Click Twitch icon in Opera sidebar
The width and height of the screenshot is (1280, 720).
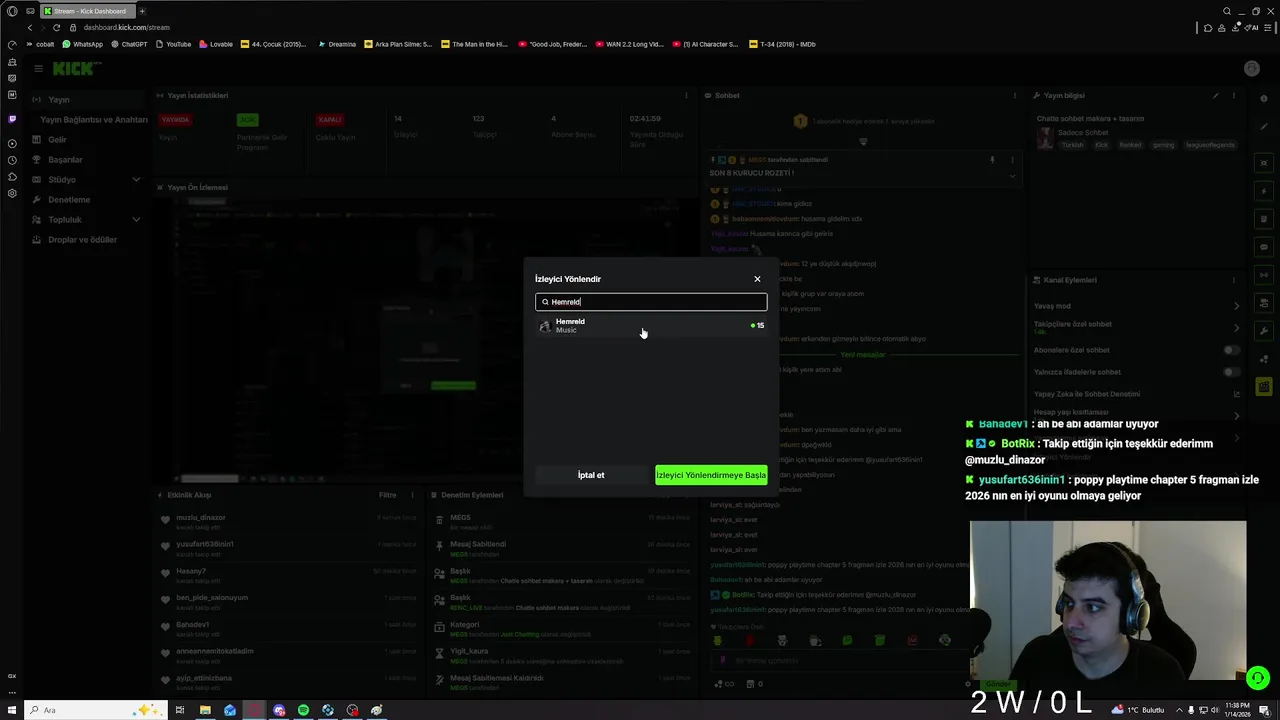coord(12,119)
